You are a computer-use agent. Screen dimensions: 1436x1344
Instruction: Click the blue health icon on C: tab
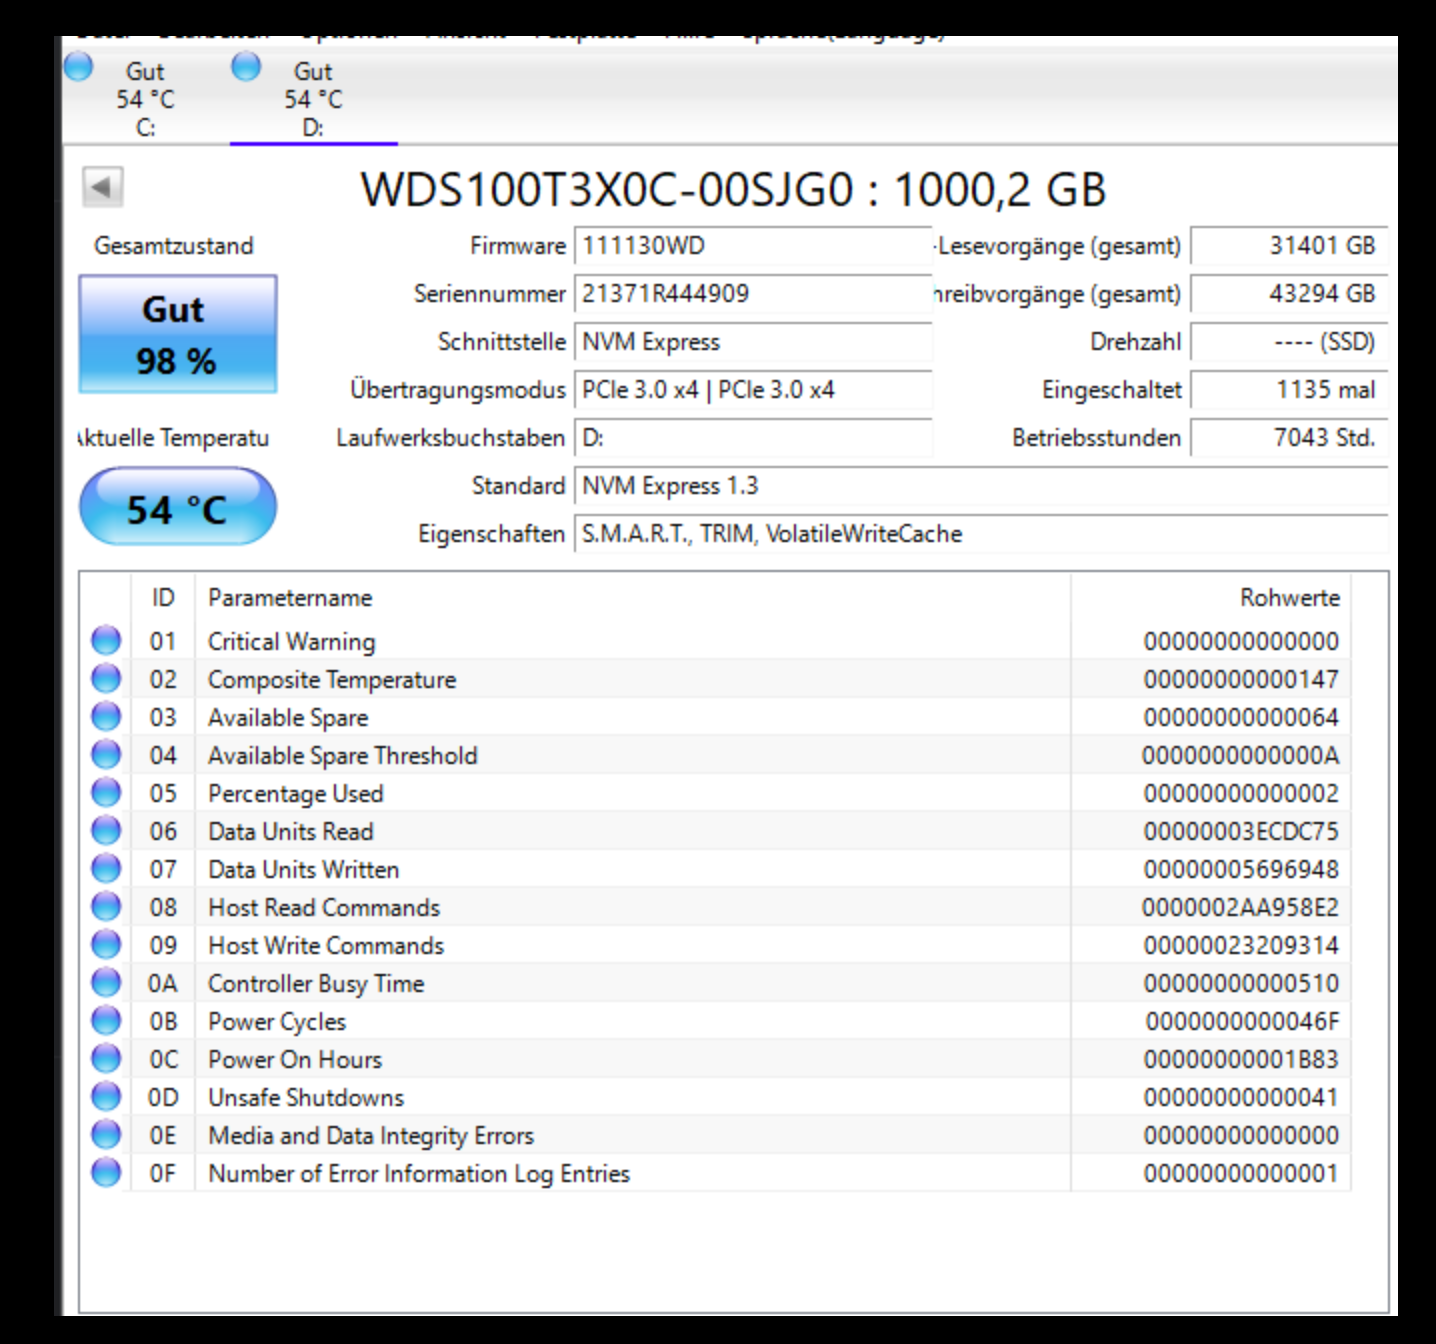click(x=78, y=67)
